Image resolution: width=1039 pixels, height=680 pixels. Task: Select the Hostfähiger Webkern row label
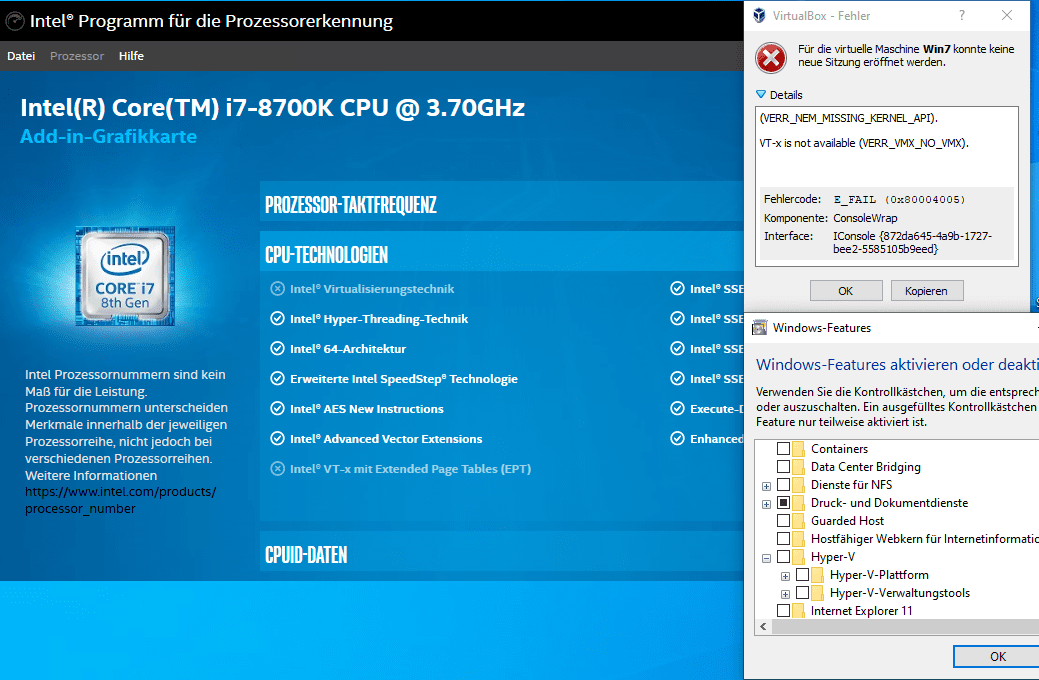click(924, 539)
